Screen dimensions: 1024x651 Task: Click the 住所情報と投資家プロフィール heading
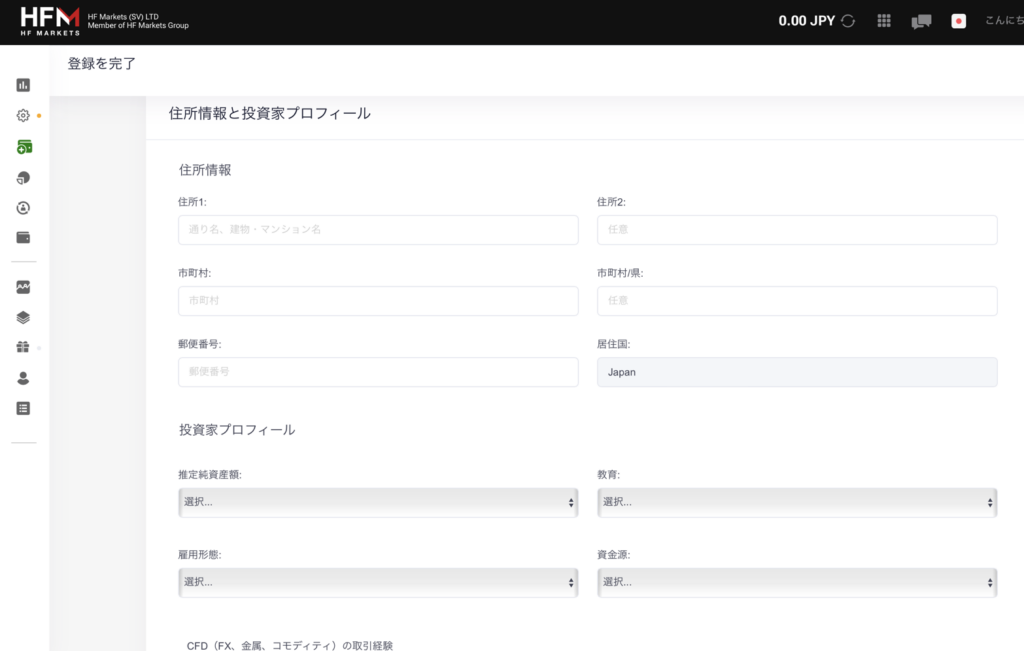[x=270, y=114]
